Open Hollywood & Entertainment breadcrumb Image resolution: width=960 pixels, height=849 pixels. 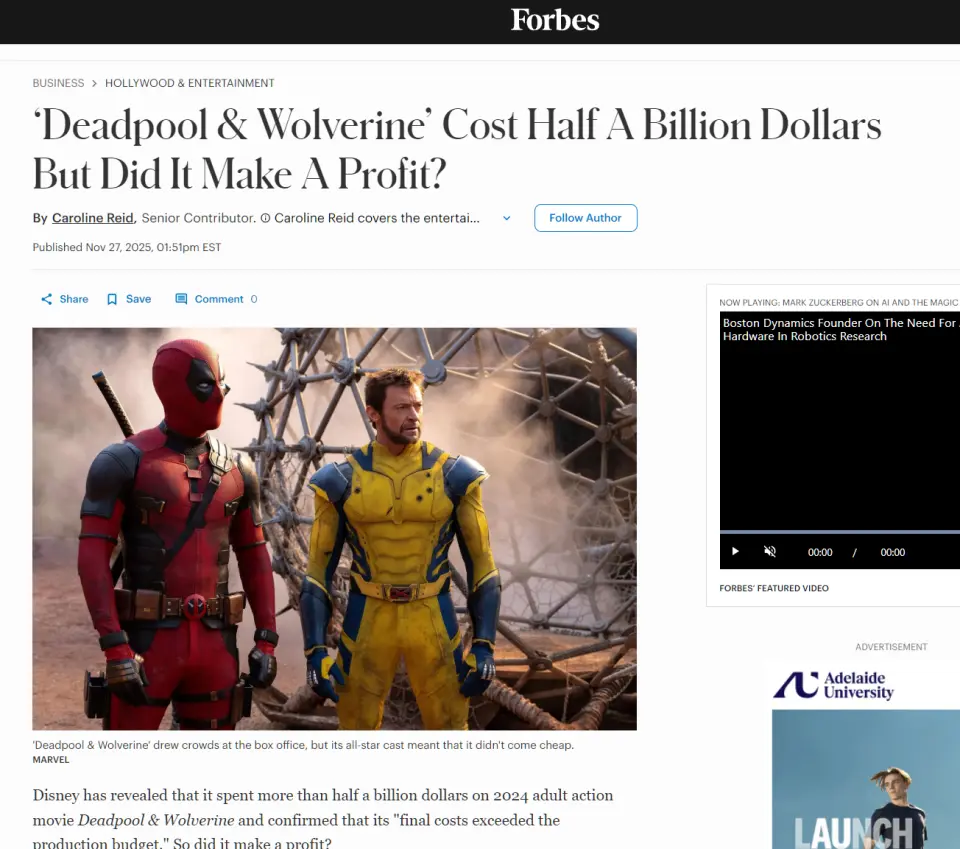190,83
